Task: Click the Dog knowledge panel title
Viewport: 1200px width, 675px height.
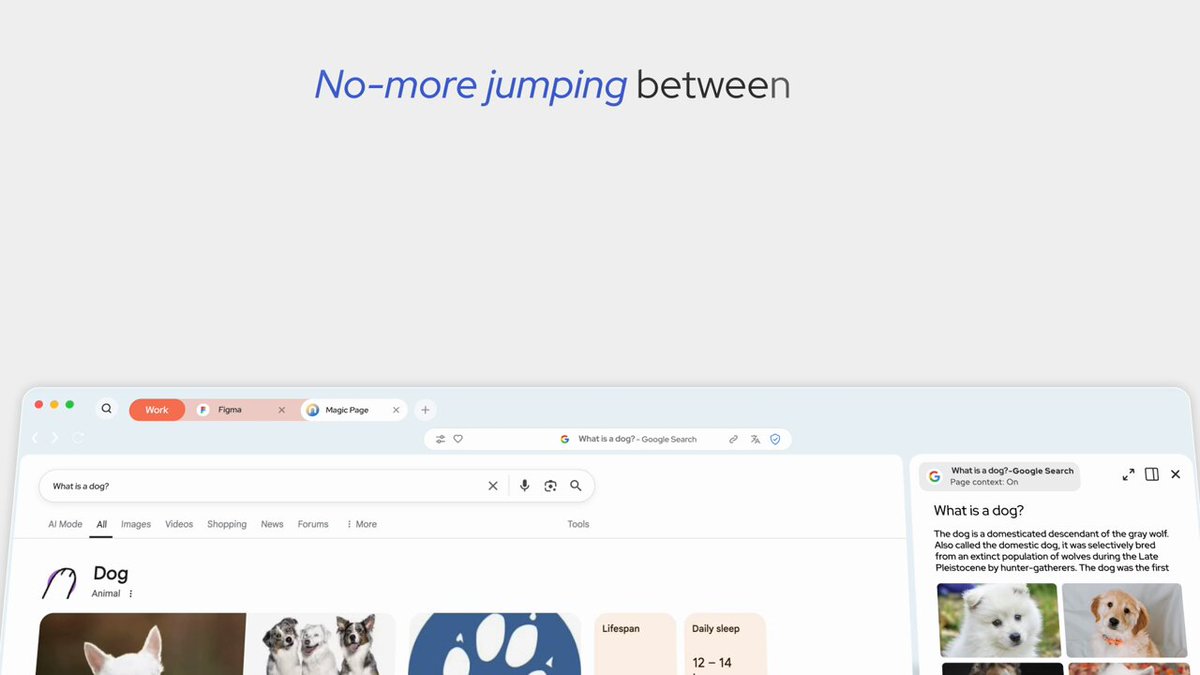Action: 110,574
